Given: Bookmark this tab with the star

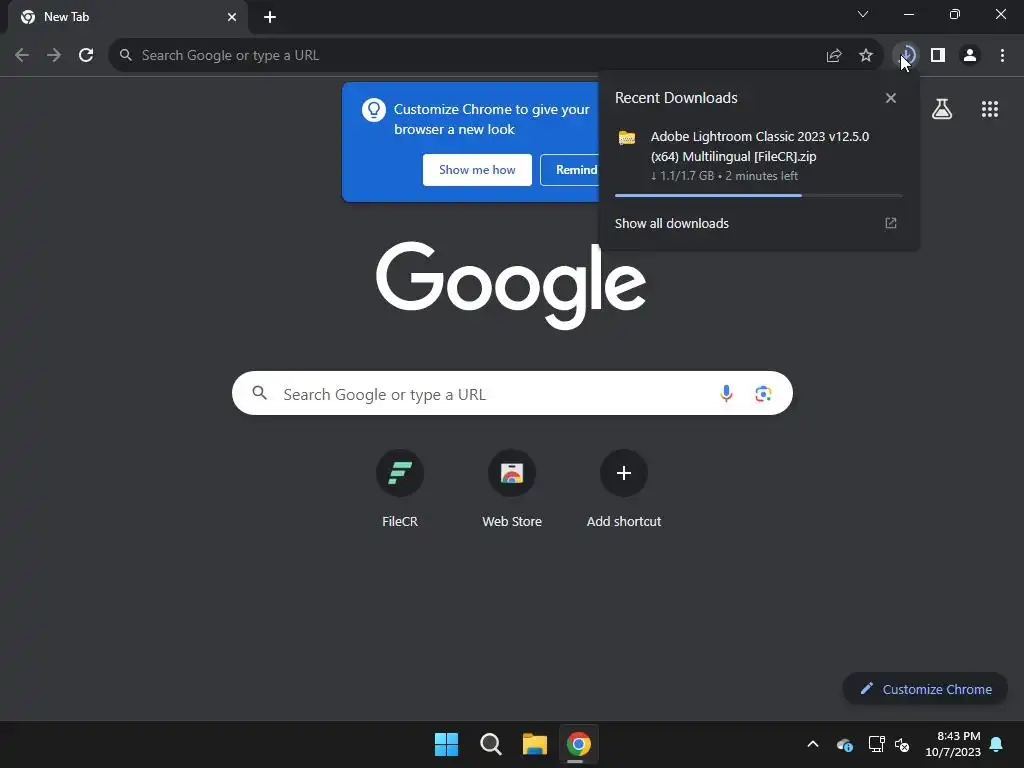Looking at the screenshot, I should coord(865,56).
